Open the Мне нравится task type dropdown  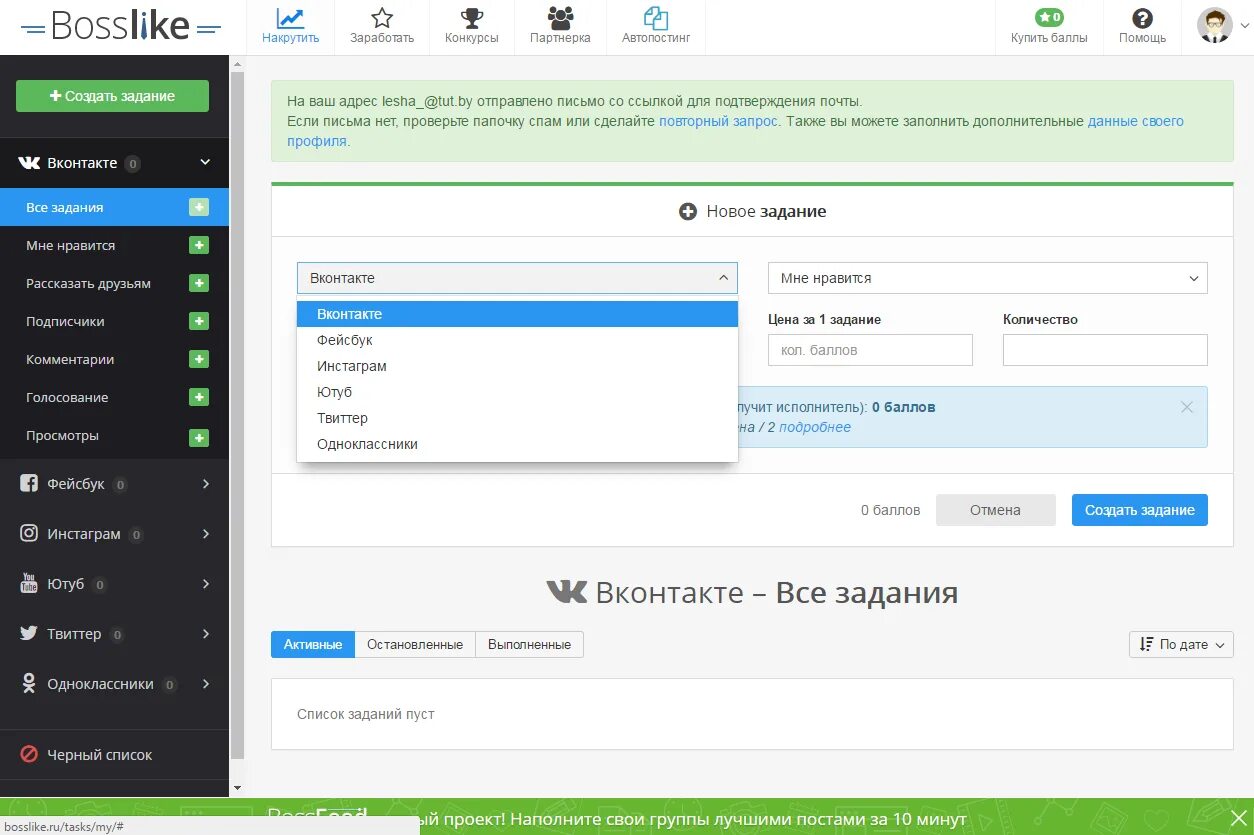[988, 278]
